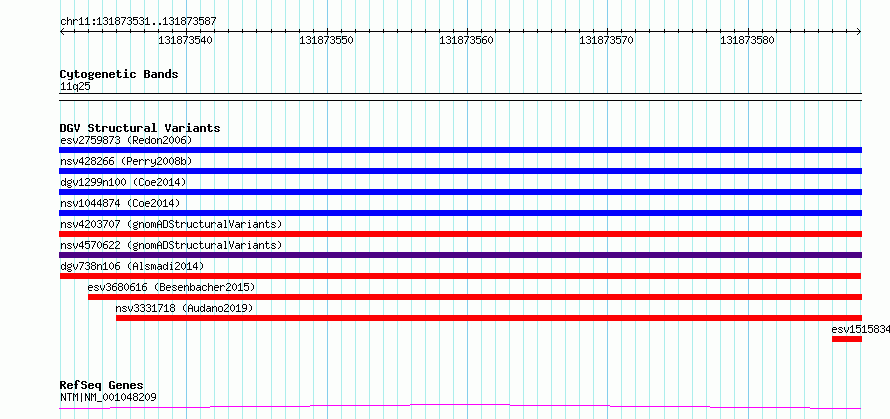Click the left arrow of the ruler
Viewport: 890px width, 419px height.
tap(63, 32)
